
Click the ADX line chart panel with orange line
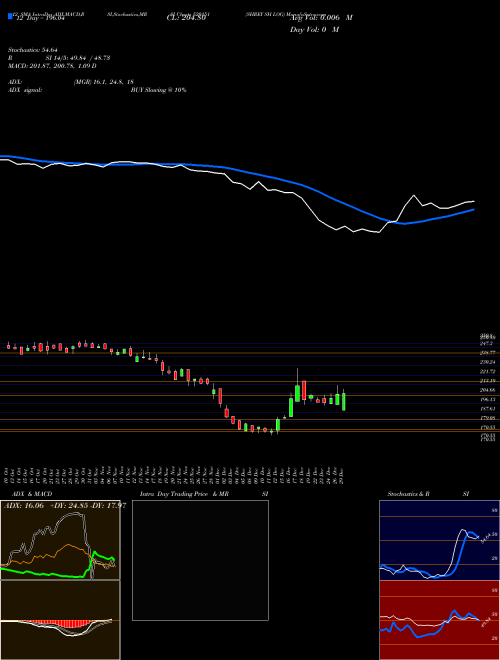click(60, 540)
